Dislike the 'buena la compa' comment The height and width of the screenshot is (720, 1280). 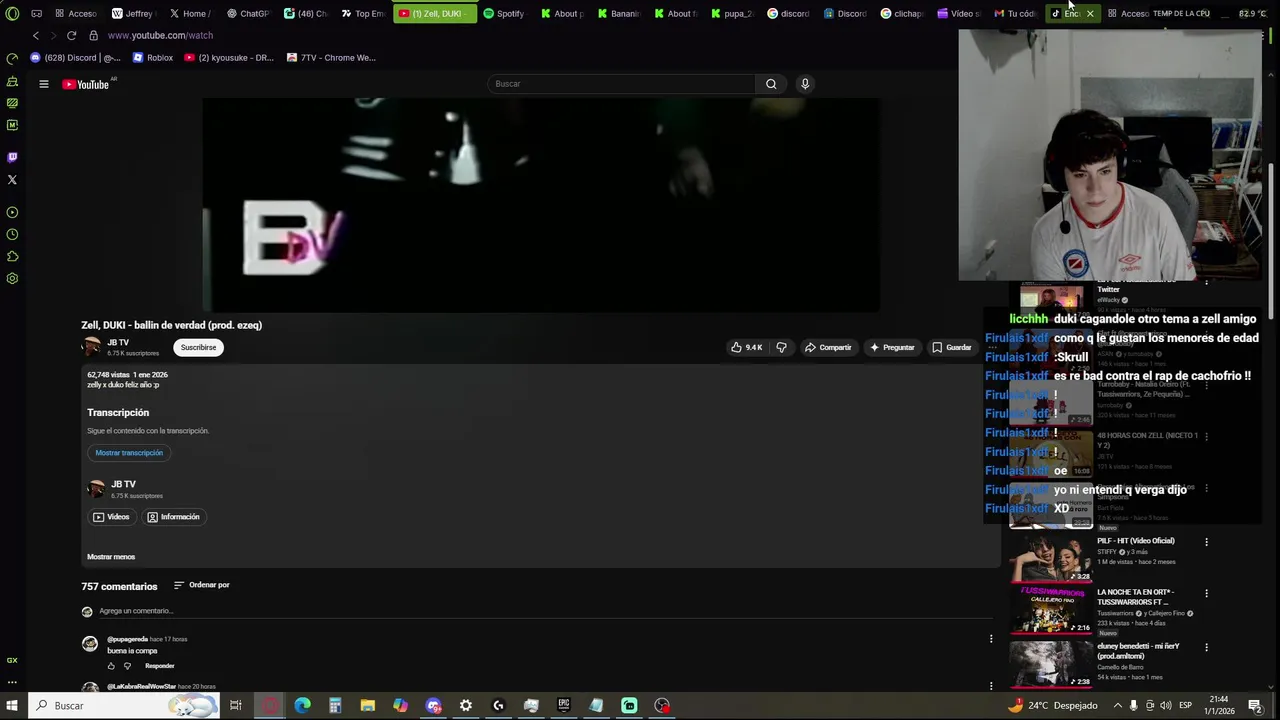click(x=127, y=666)
